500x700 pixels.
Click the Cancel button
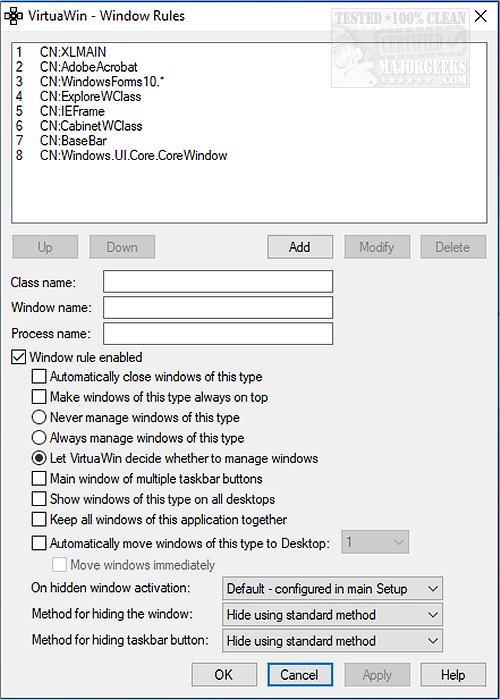tap(300, 675)
